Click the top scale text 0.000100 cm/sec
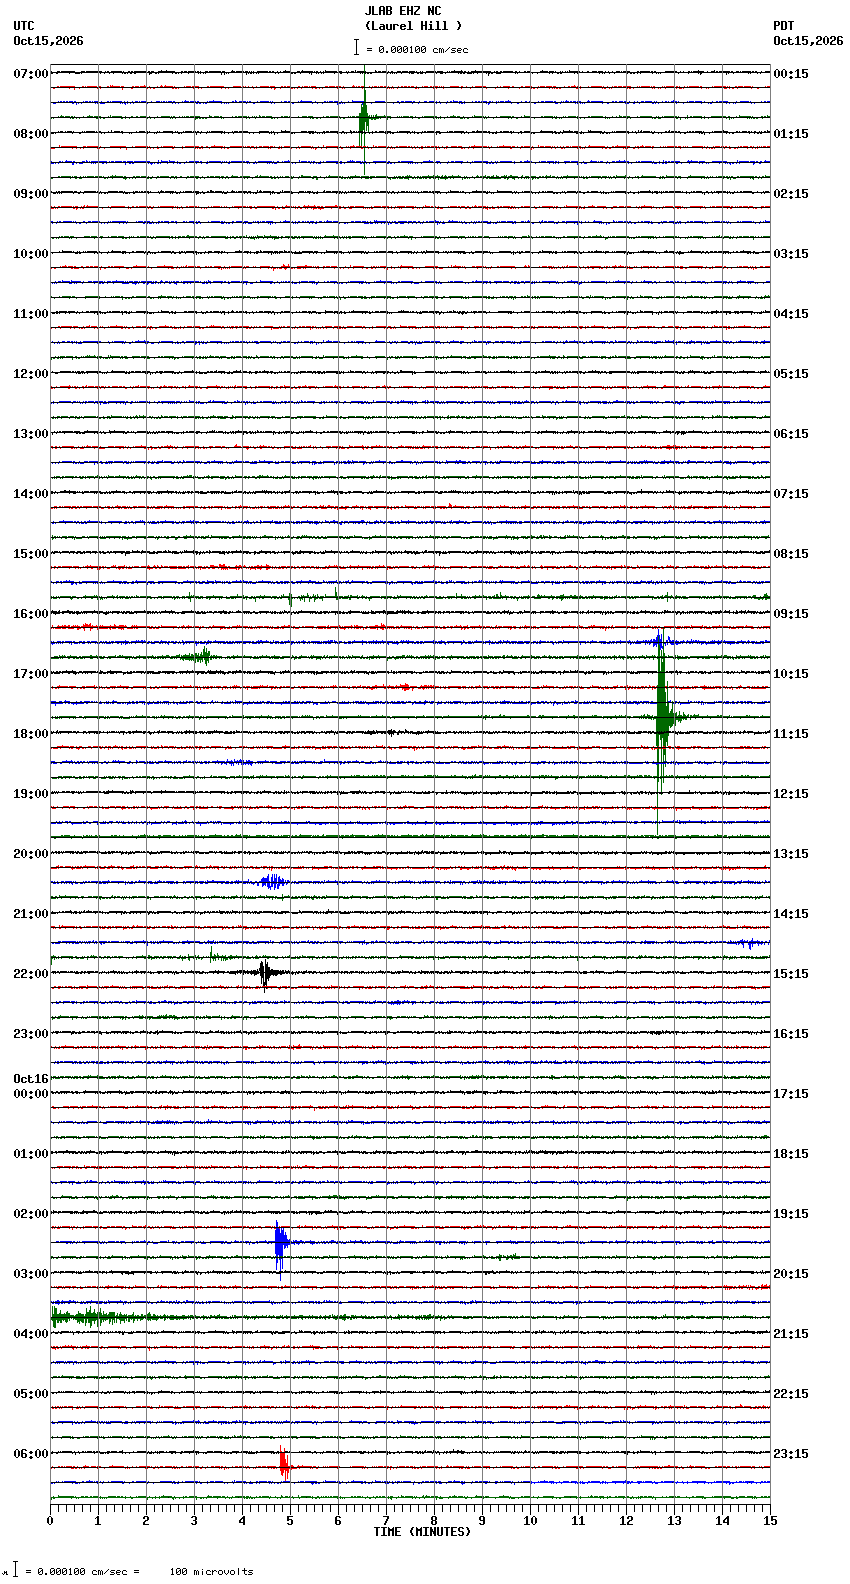This screenshot has height=1584, width=850. click(x=423, y=49)
